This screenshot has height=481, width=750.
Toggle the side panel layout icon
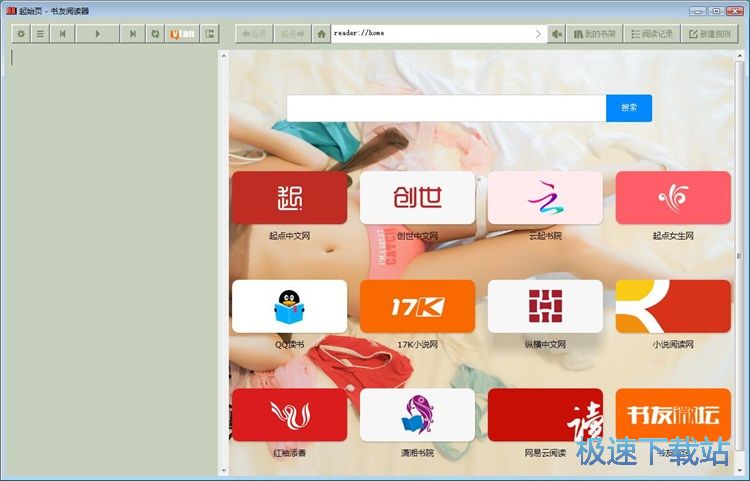coord(210,34)
